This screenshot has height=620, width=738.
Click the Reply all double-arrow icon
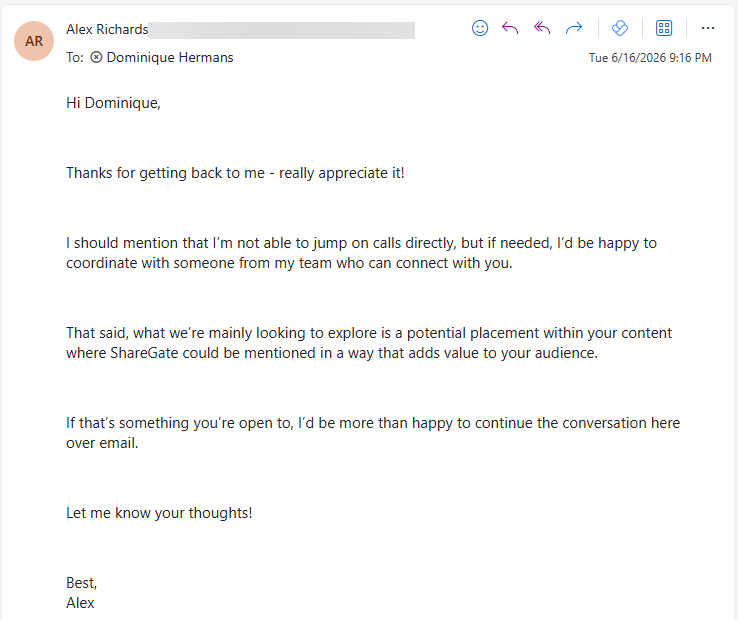pyautogui.click(x=542, y=28)
